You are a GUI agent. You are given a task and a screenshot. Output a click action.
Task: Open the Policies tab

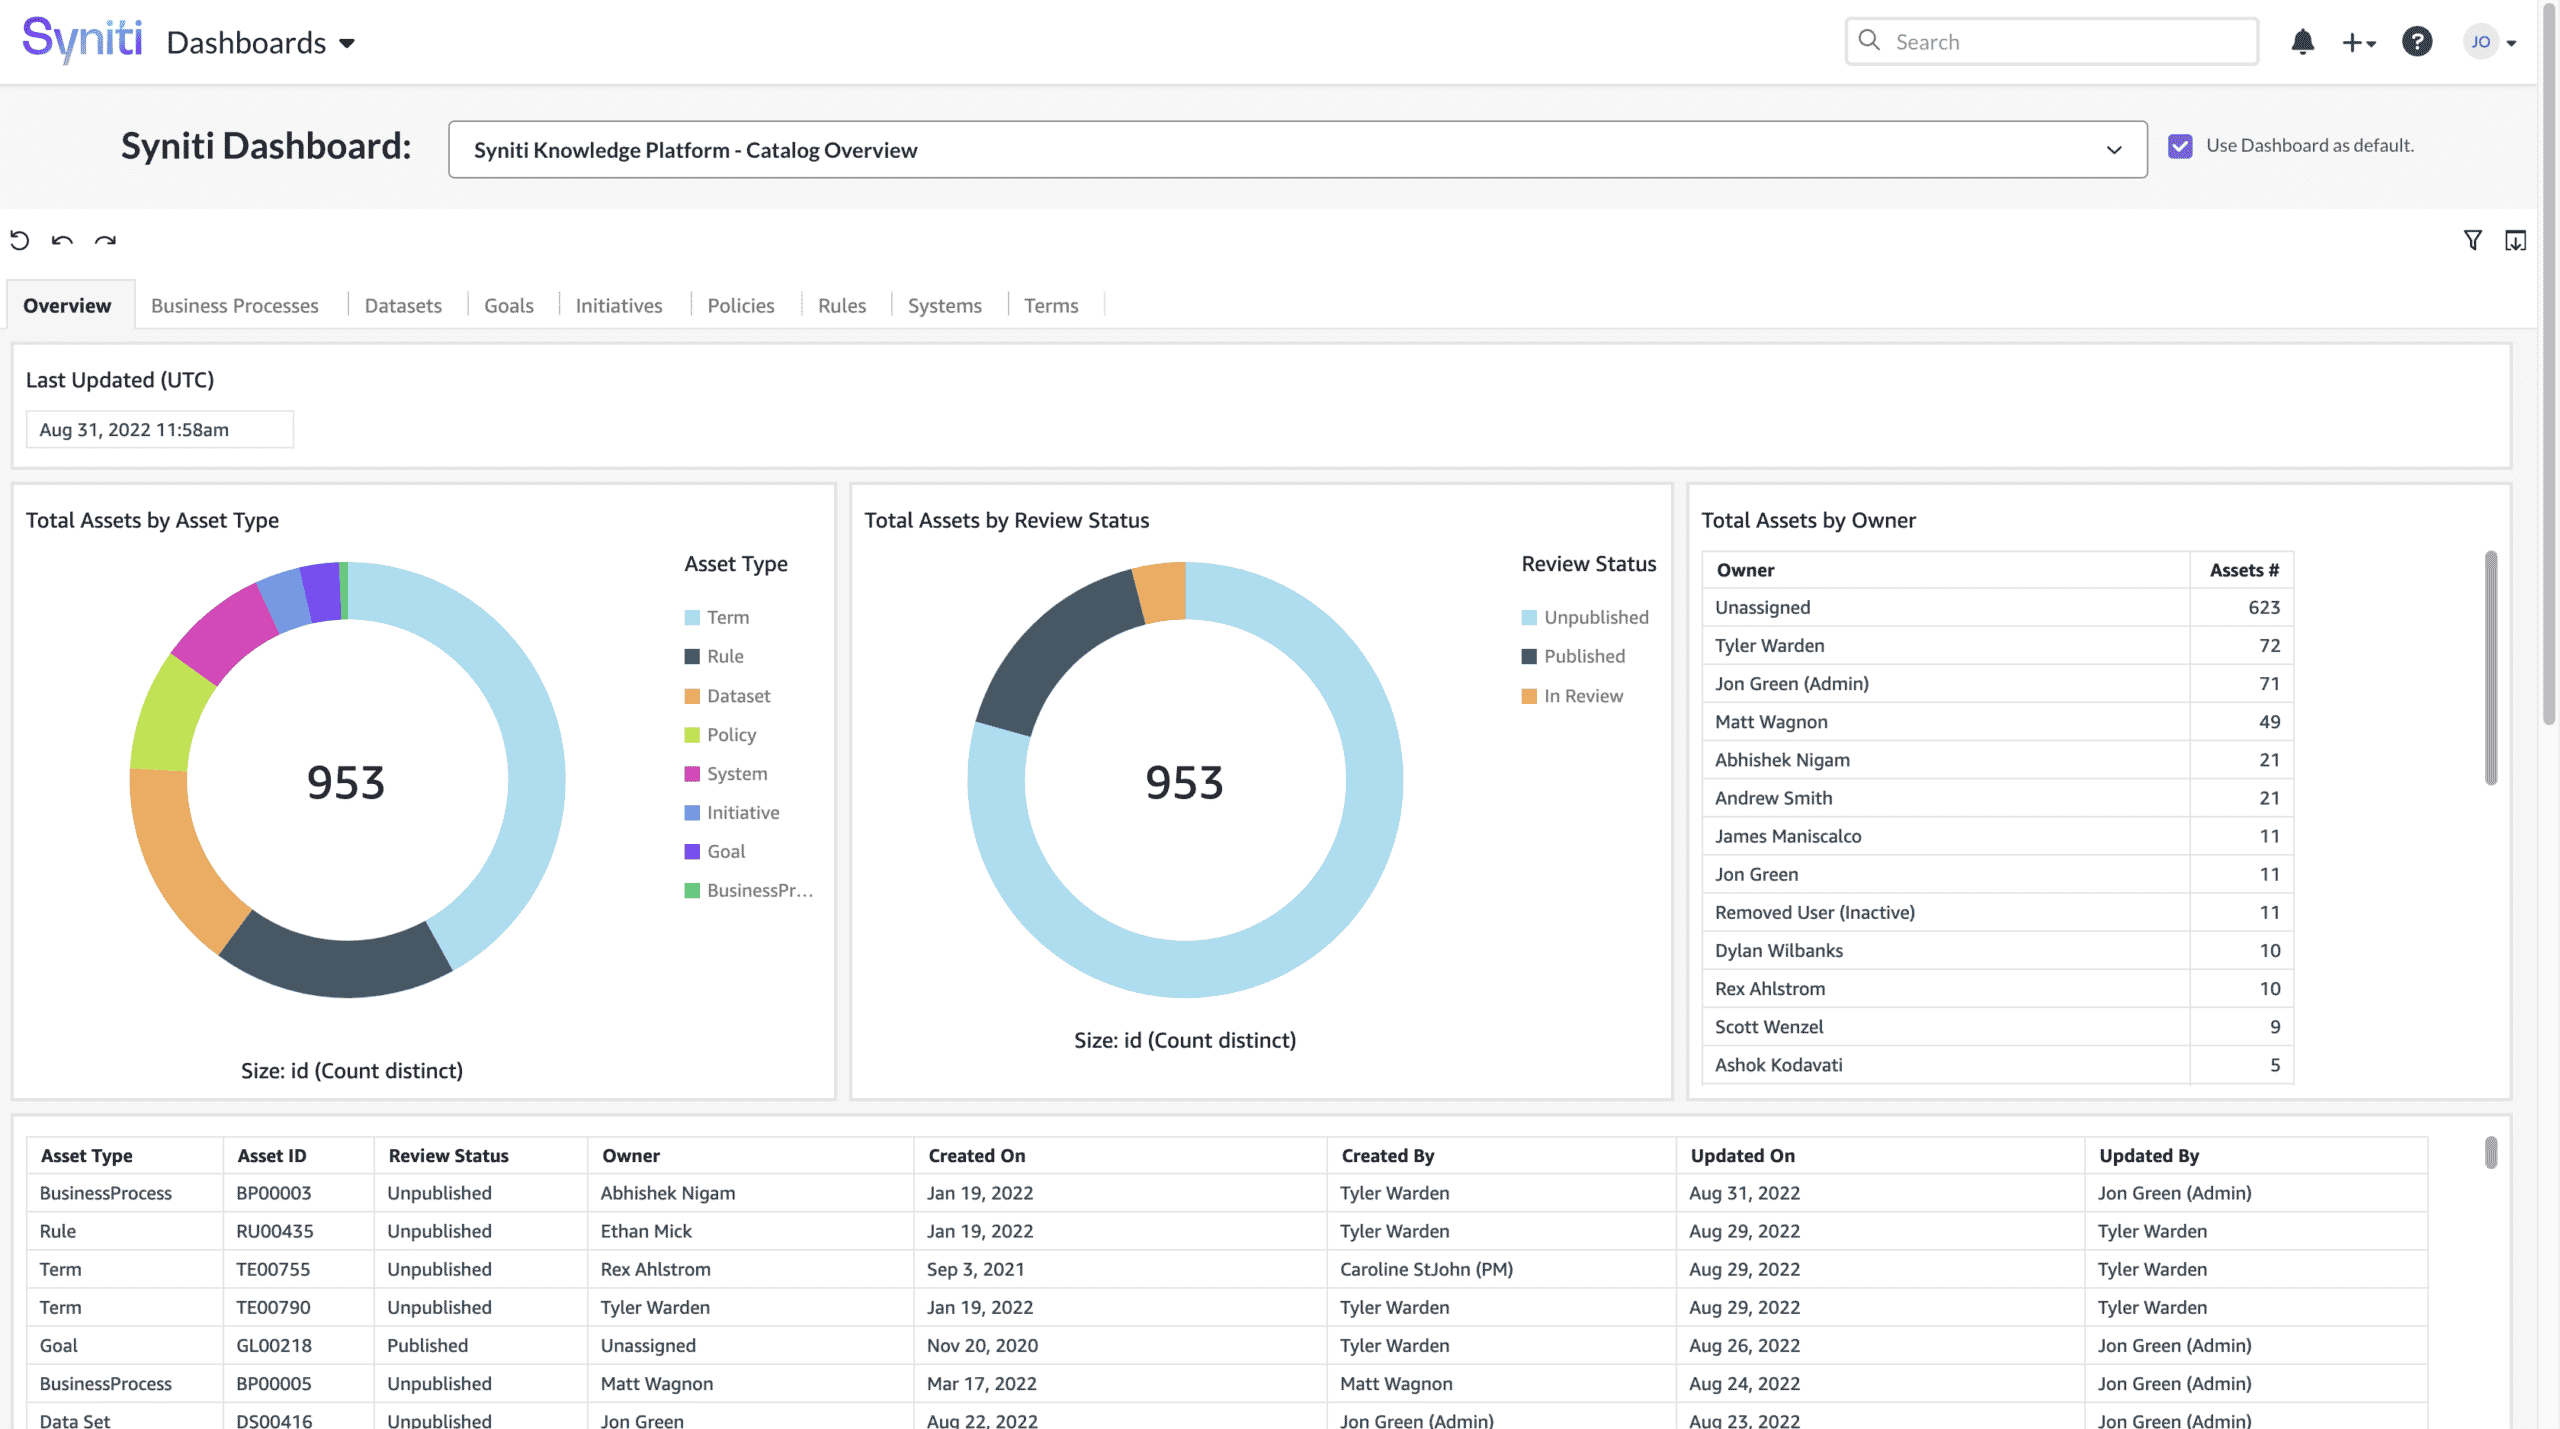740,306
